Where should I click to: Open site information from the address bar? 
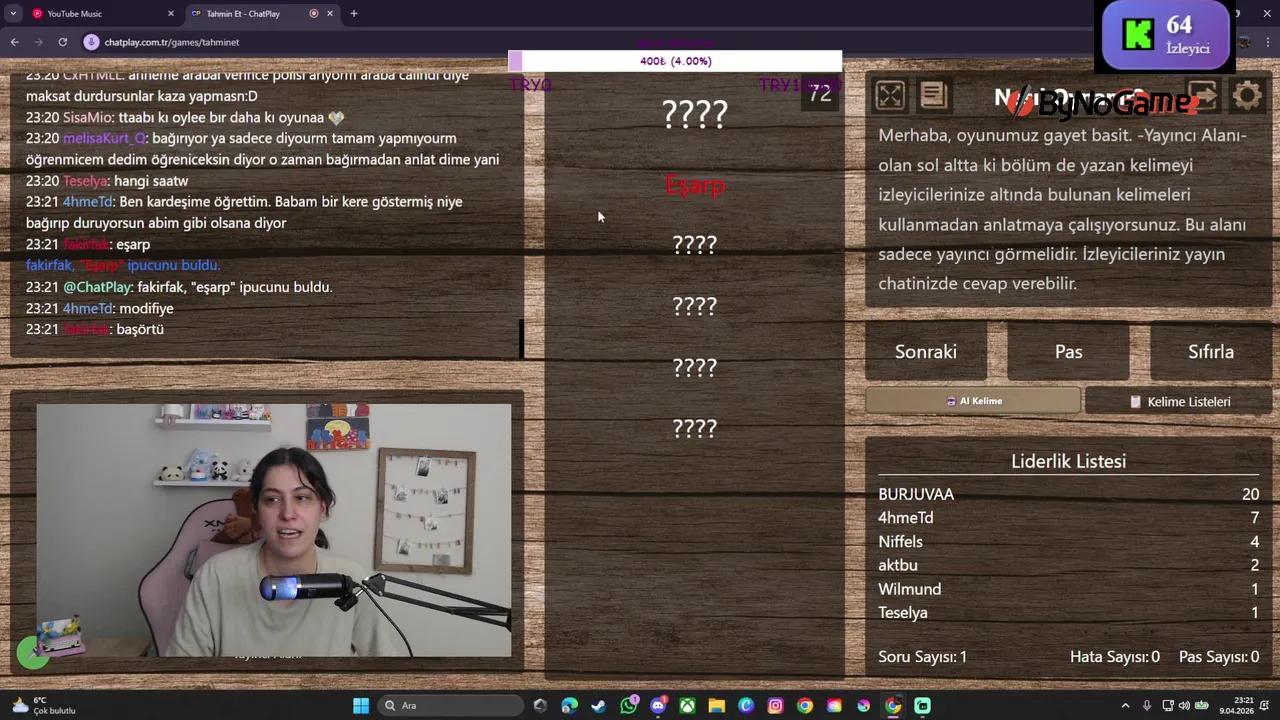click(x=90, y=43)
